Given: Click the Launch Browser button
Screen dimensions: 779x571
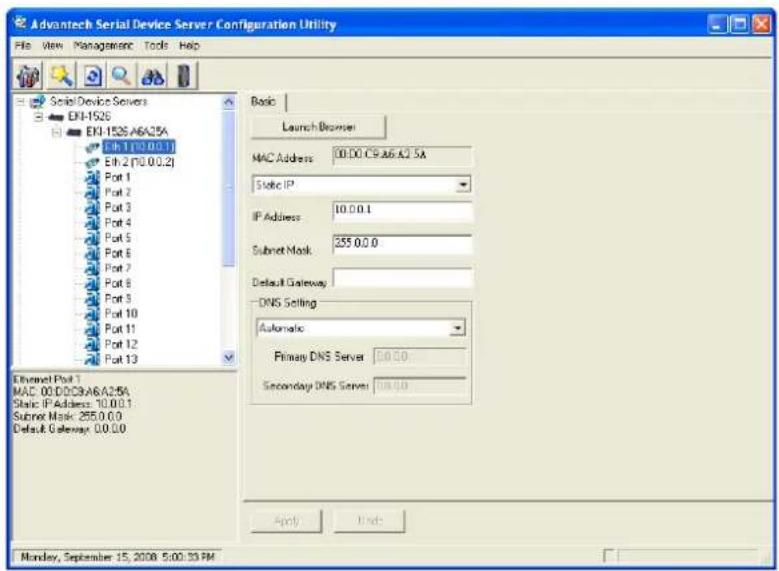Looking at the screenshot, I should pos(318,127).
